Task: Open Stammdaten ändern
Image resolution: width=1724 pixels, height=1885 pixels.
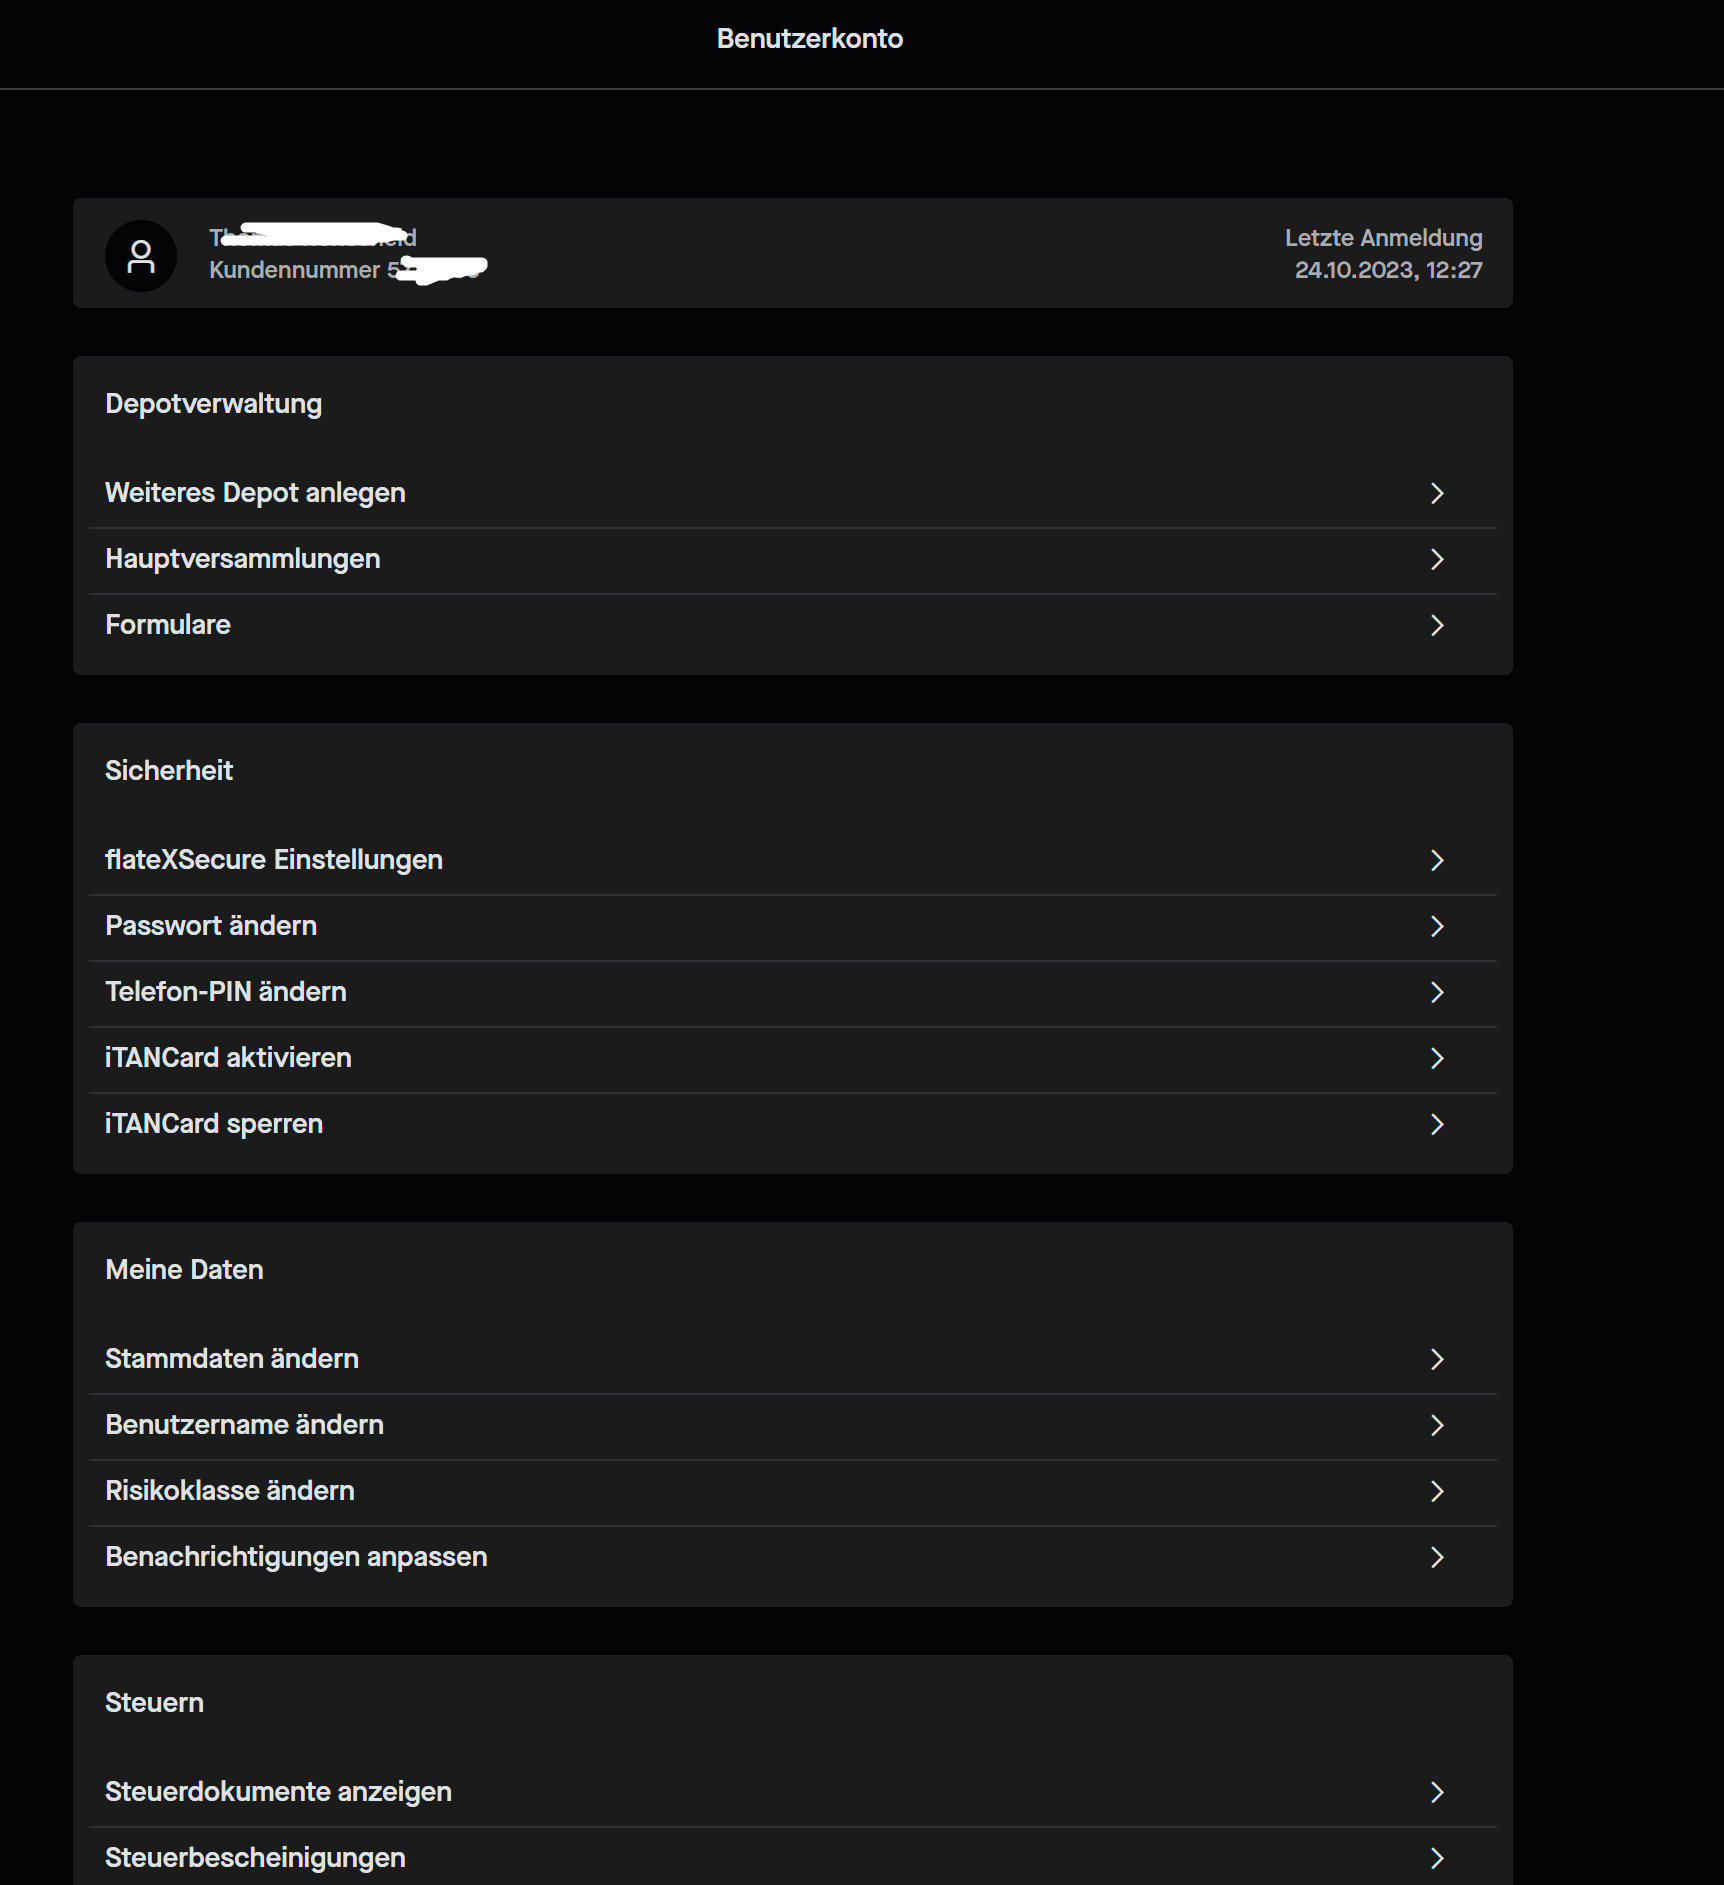Action: click(793, 1359)
